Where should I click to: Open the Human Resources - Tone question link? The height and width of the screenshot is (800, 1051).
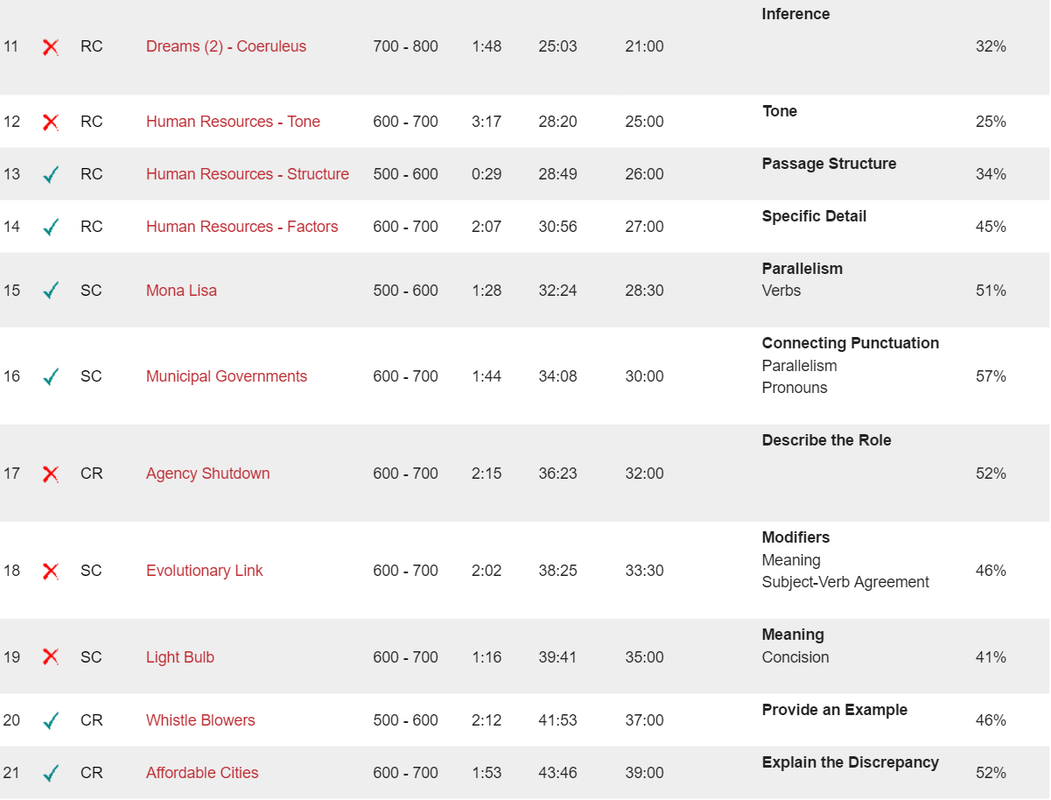[x=233, y=121]
